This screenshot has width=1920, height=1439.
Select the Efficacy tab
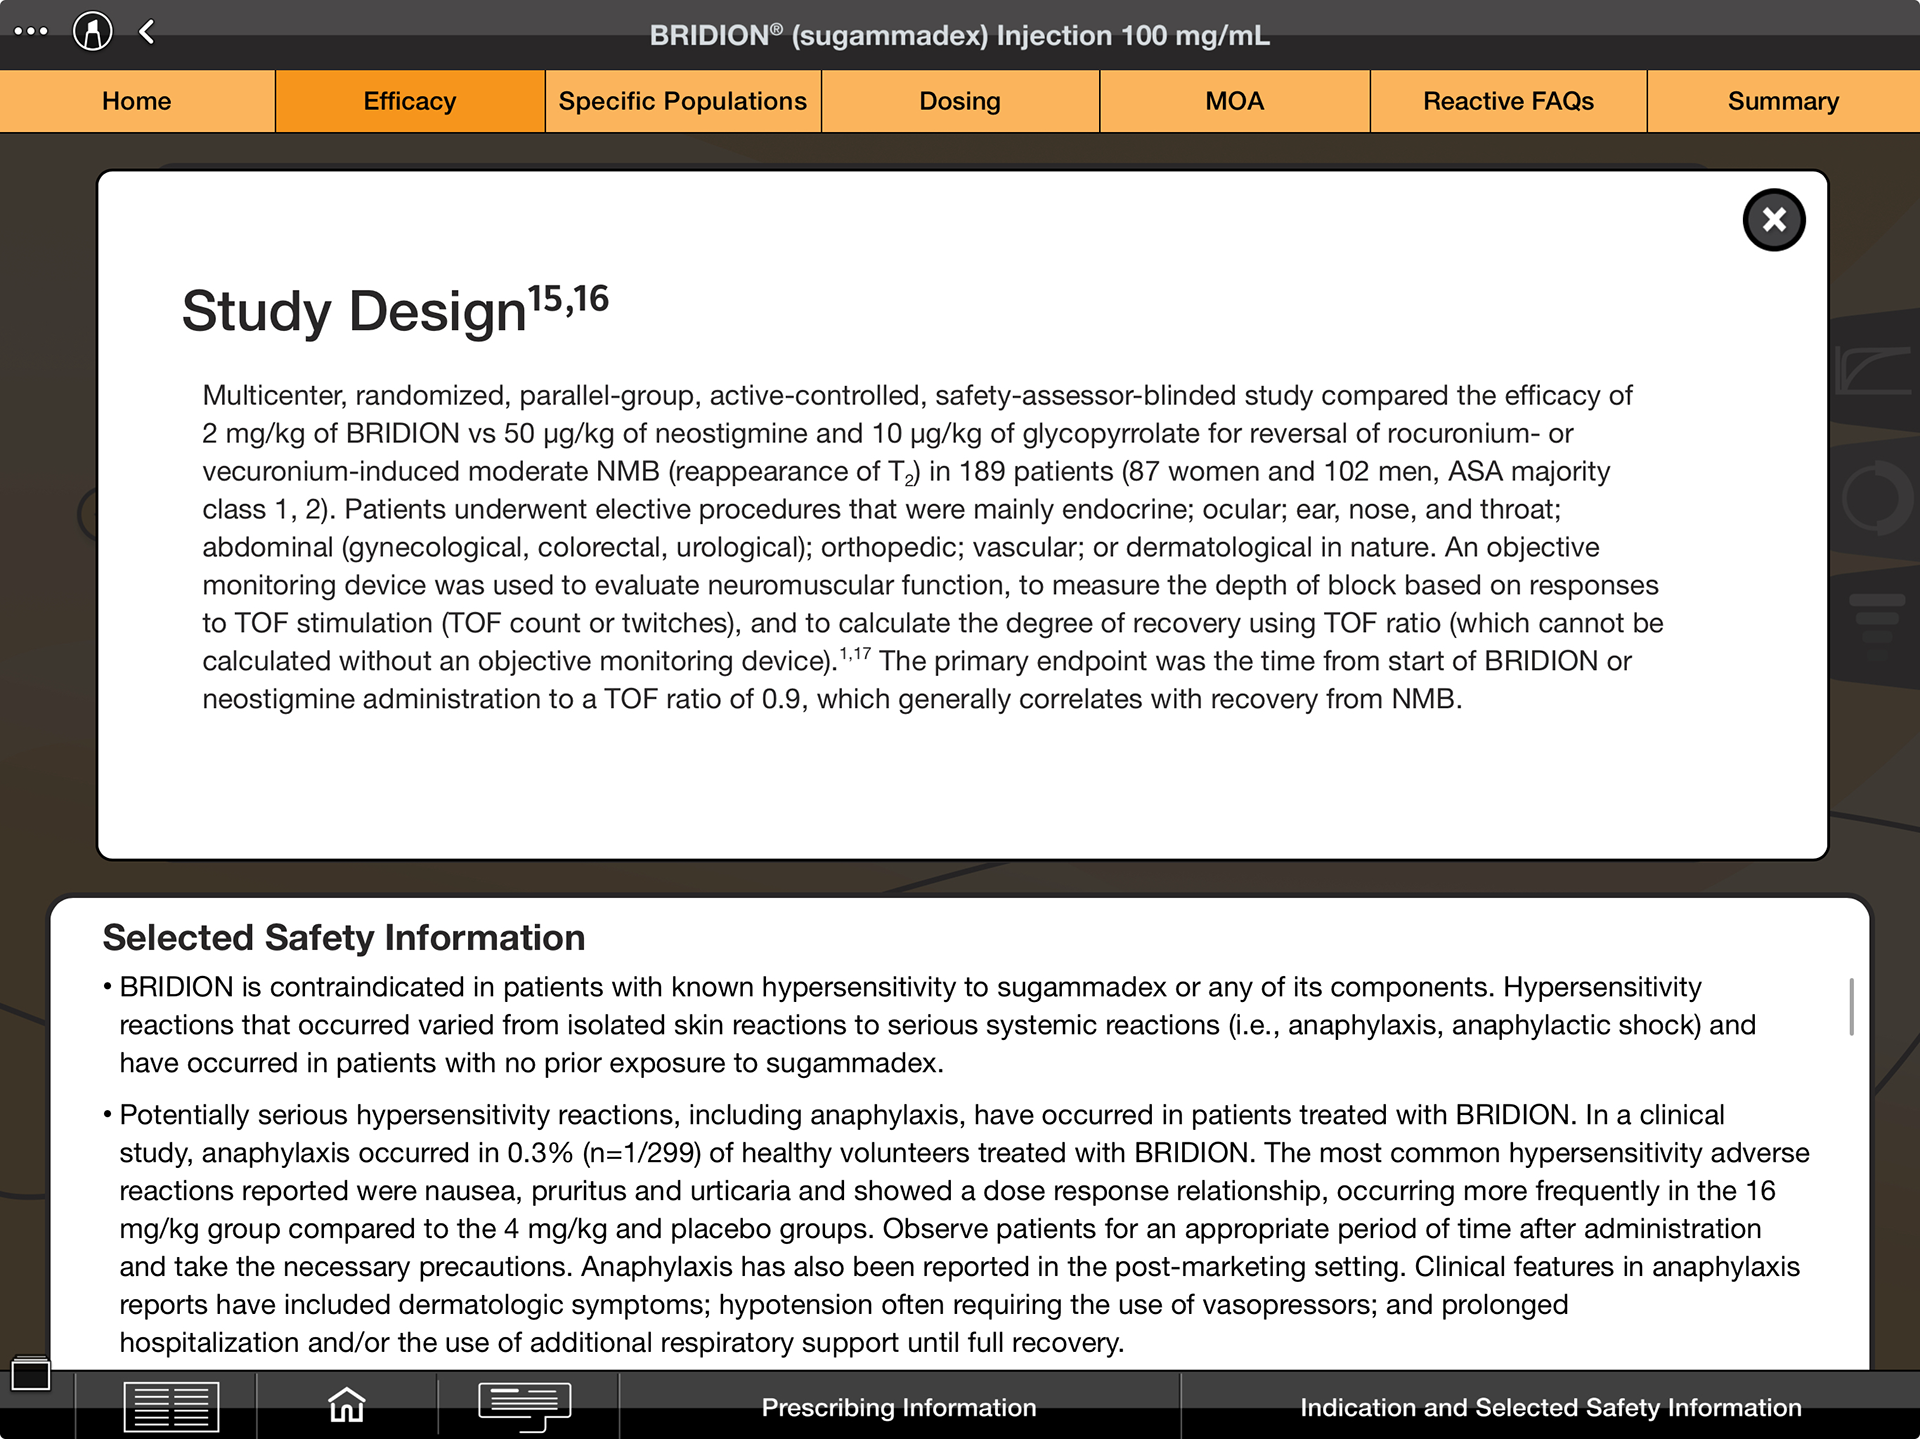[x=410, y=101]
